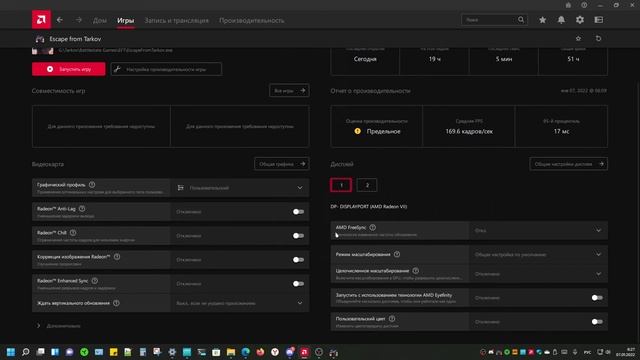
Task: Go forward with the right arrow
Action: click(78, 20)
